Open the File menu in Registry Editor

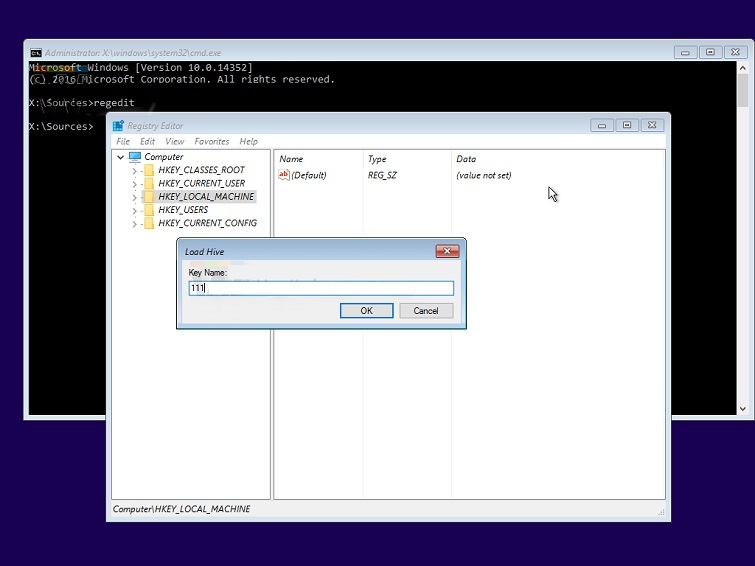click(x=123, y=142)
